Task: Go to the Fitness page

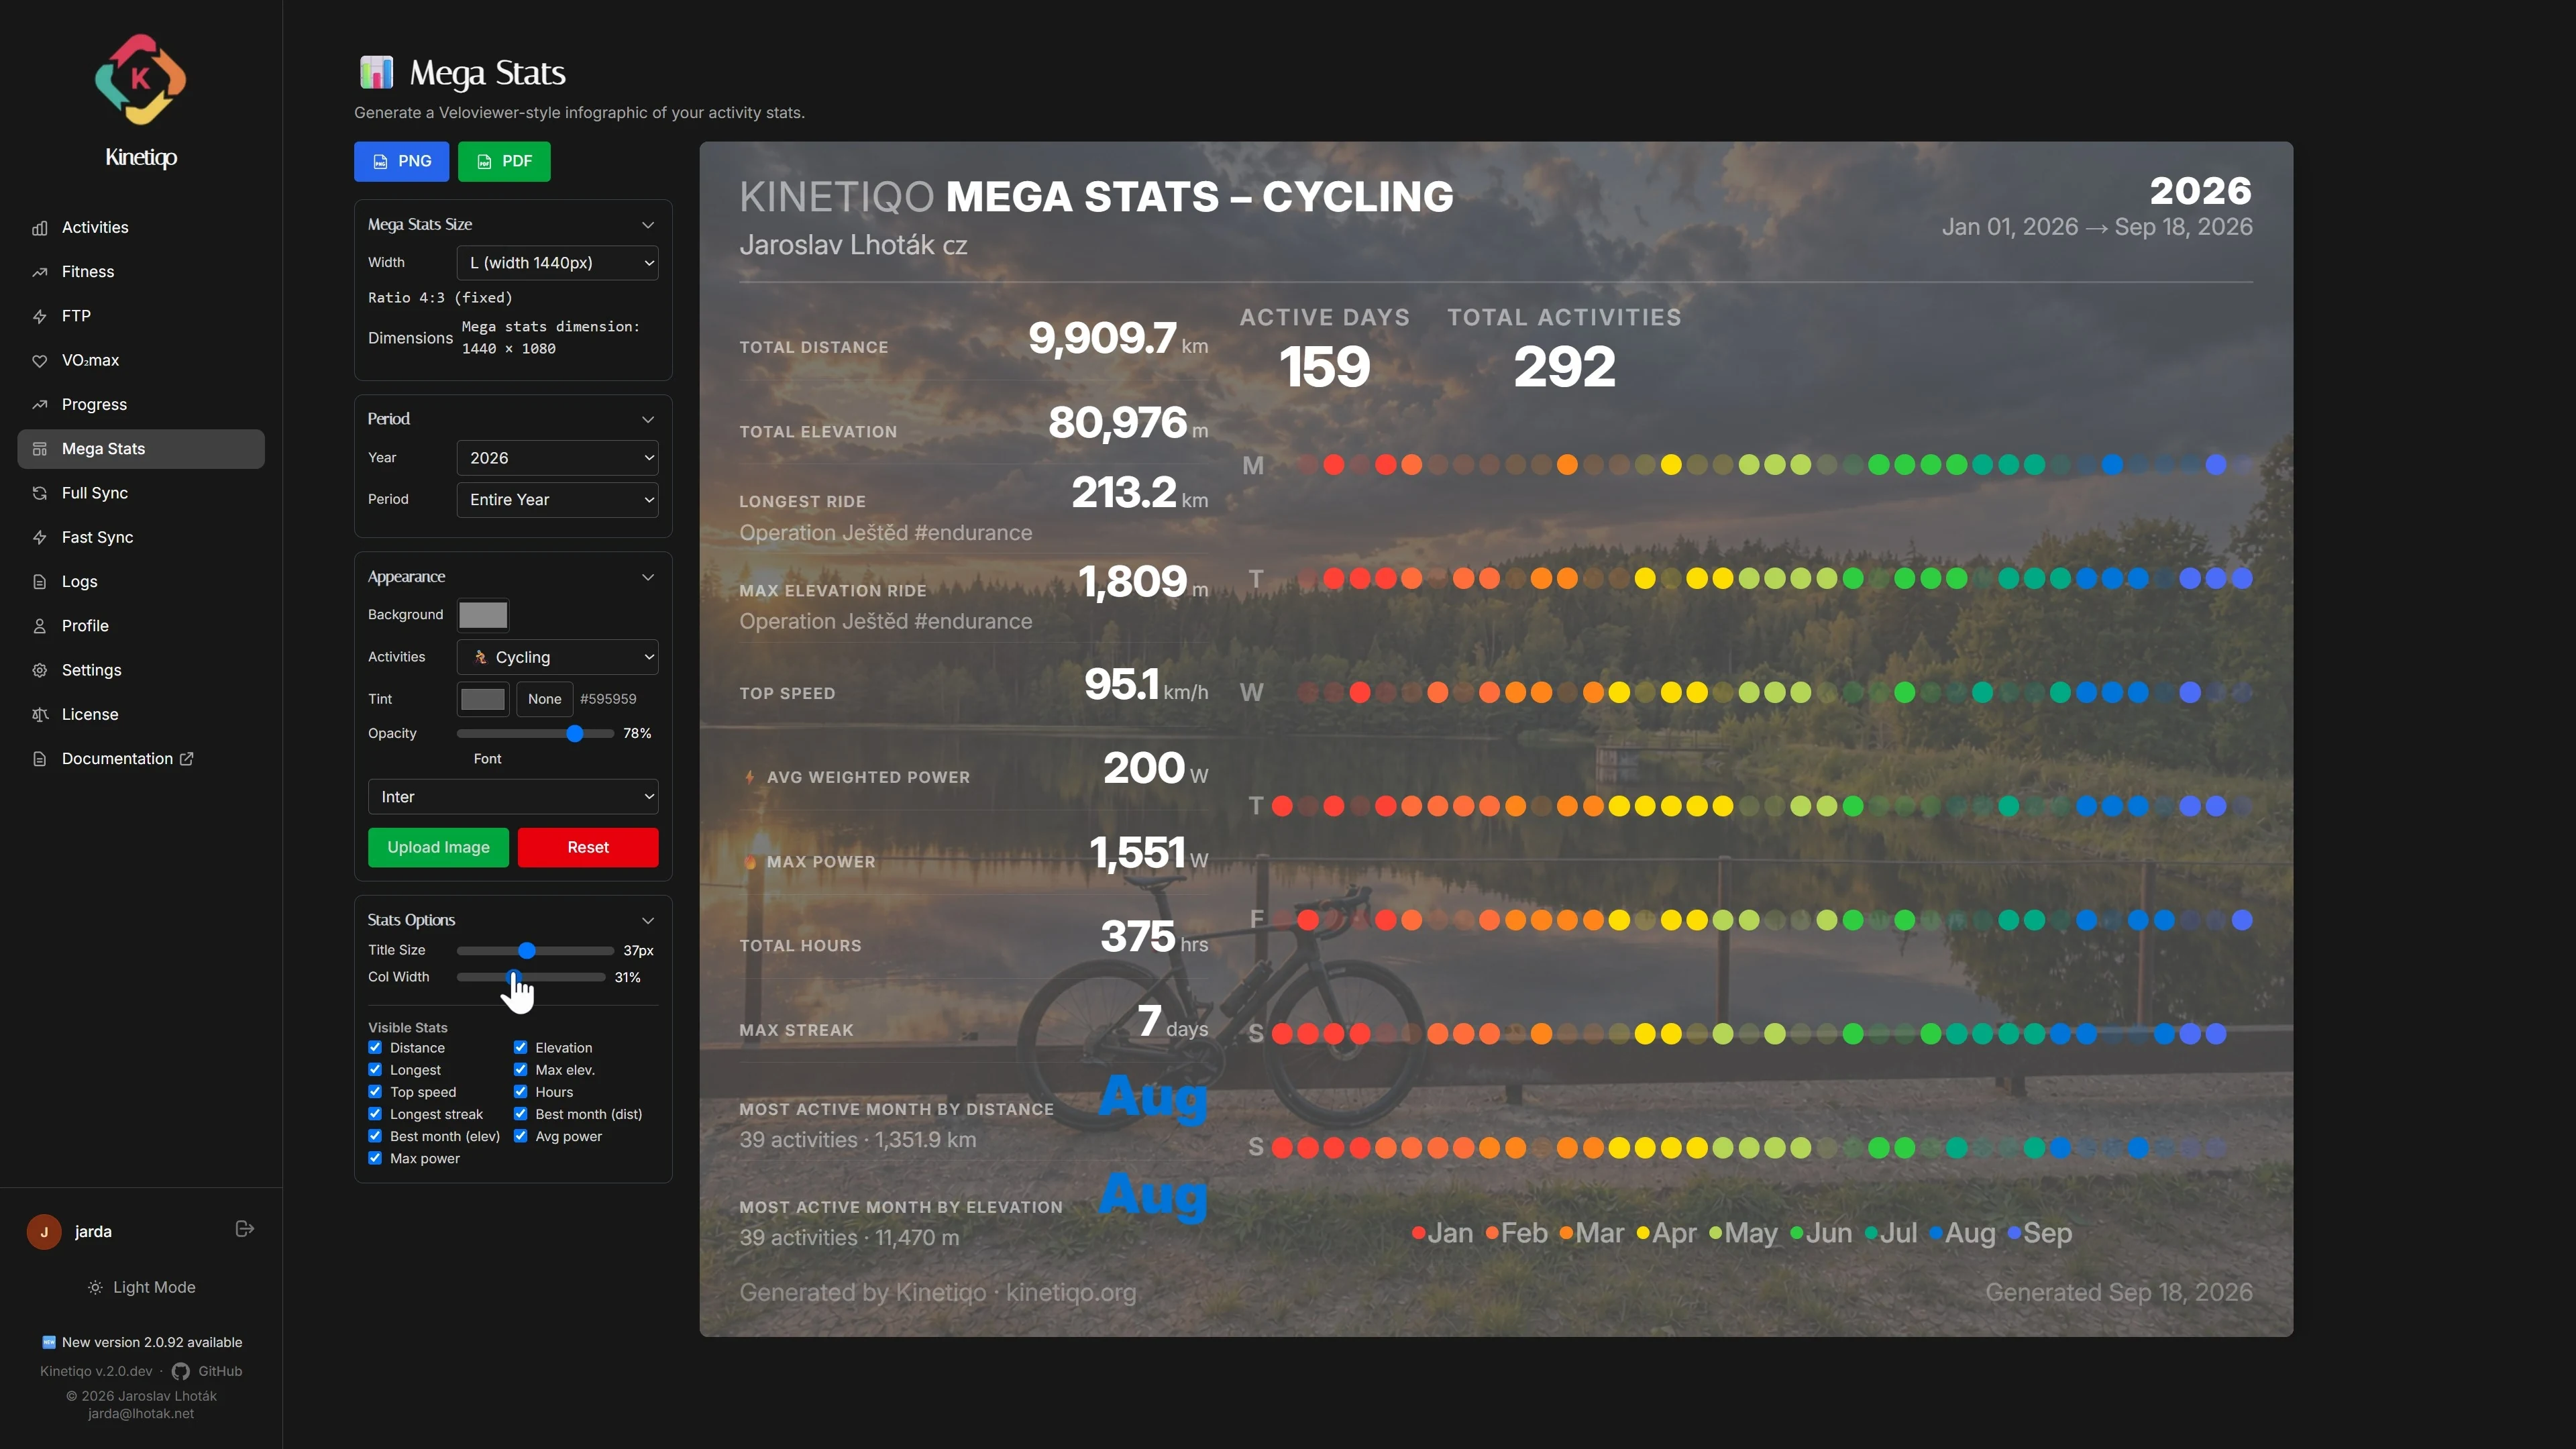Action: [141, 272]
